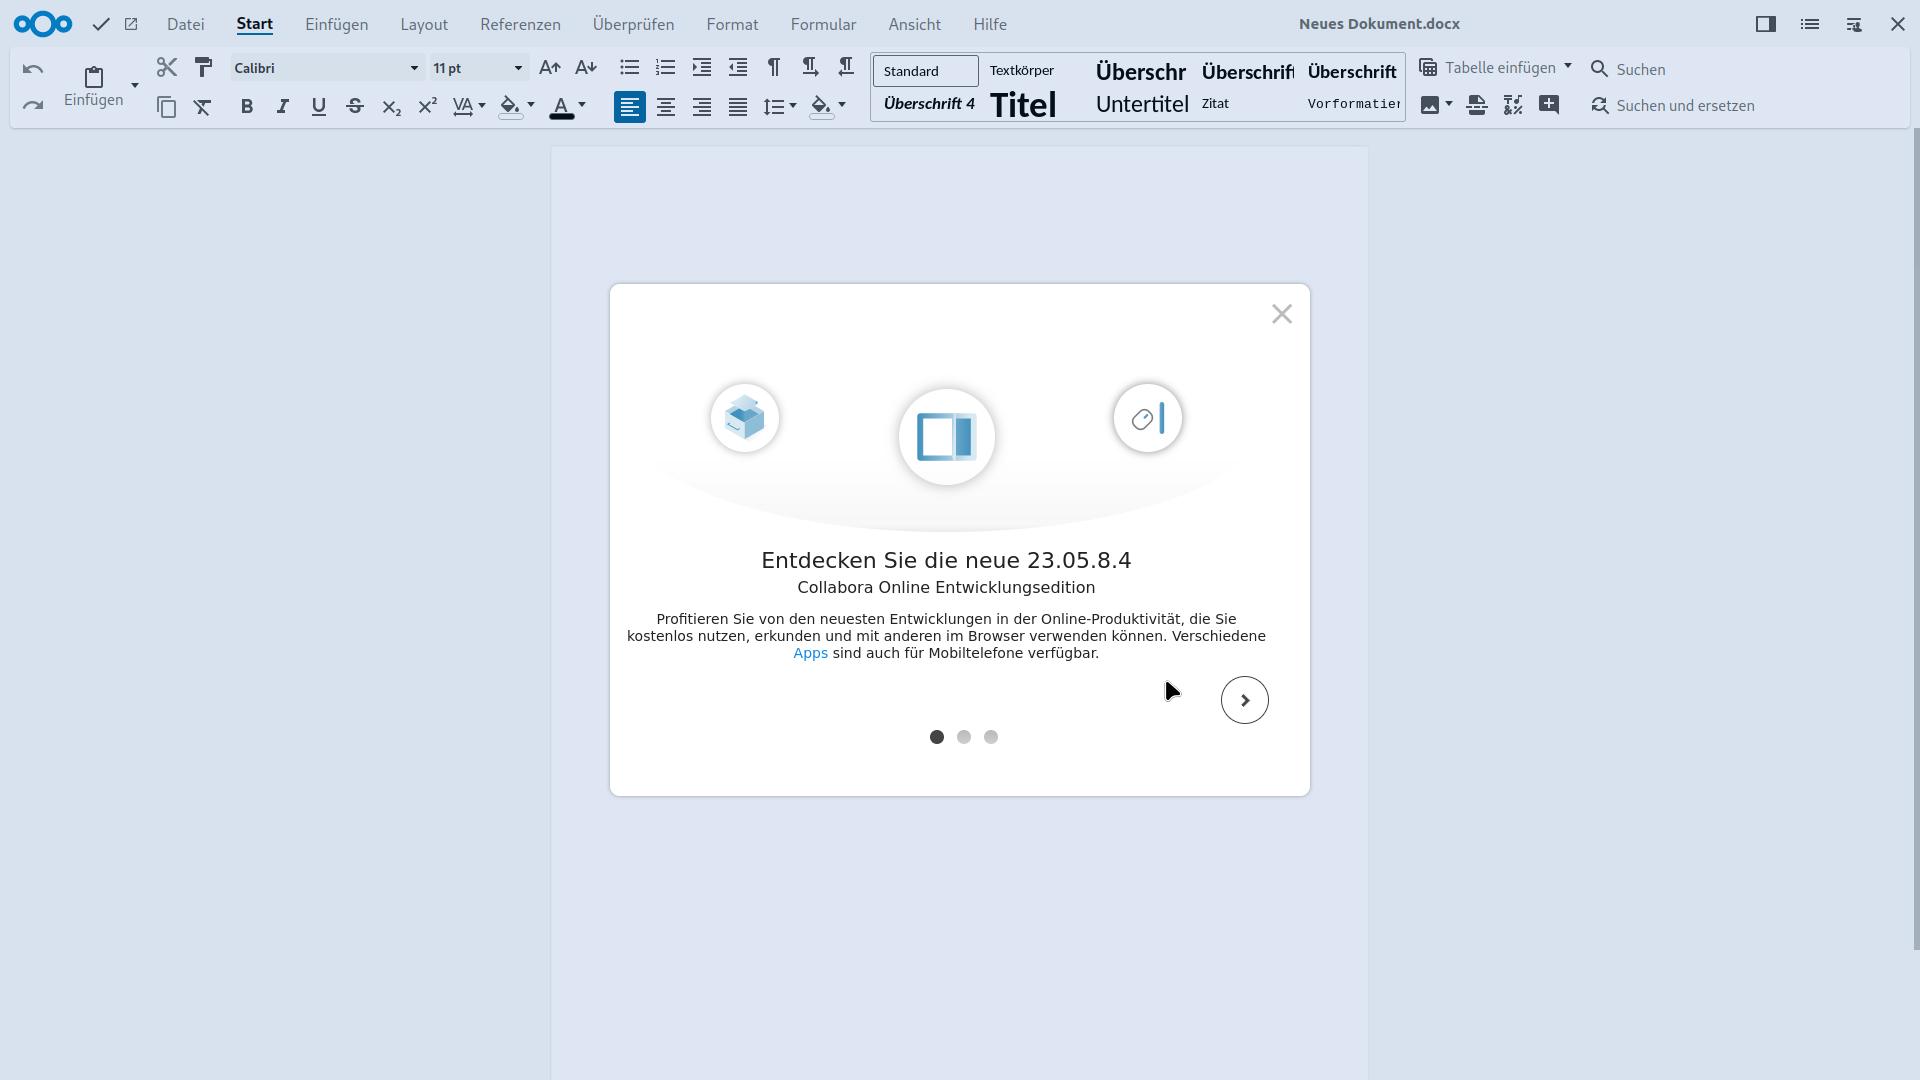Go to next slide arrow button
Screen dimensions: 1920x1080
point(1245,700)
